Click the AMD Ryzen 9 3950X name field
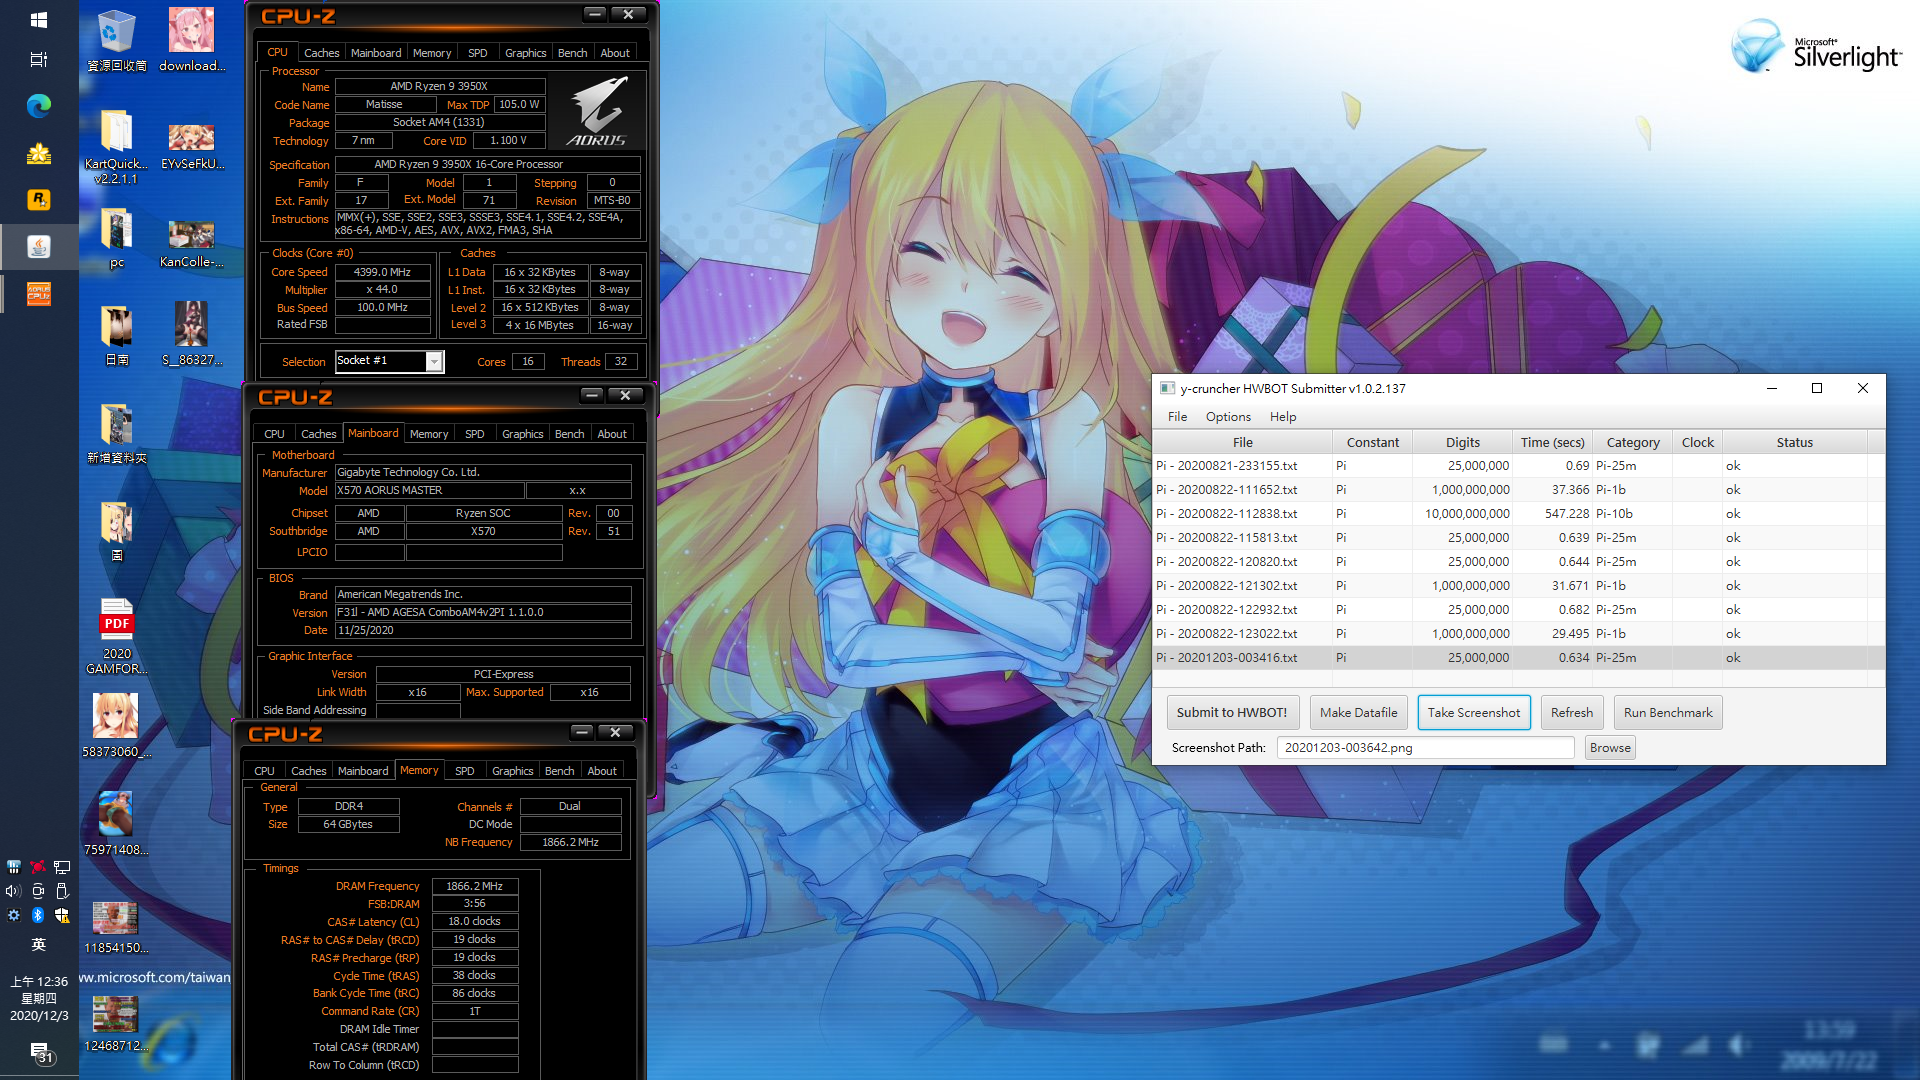The width and height of the screenshot is (1920, 1080). (x=439, y=86)
